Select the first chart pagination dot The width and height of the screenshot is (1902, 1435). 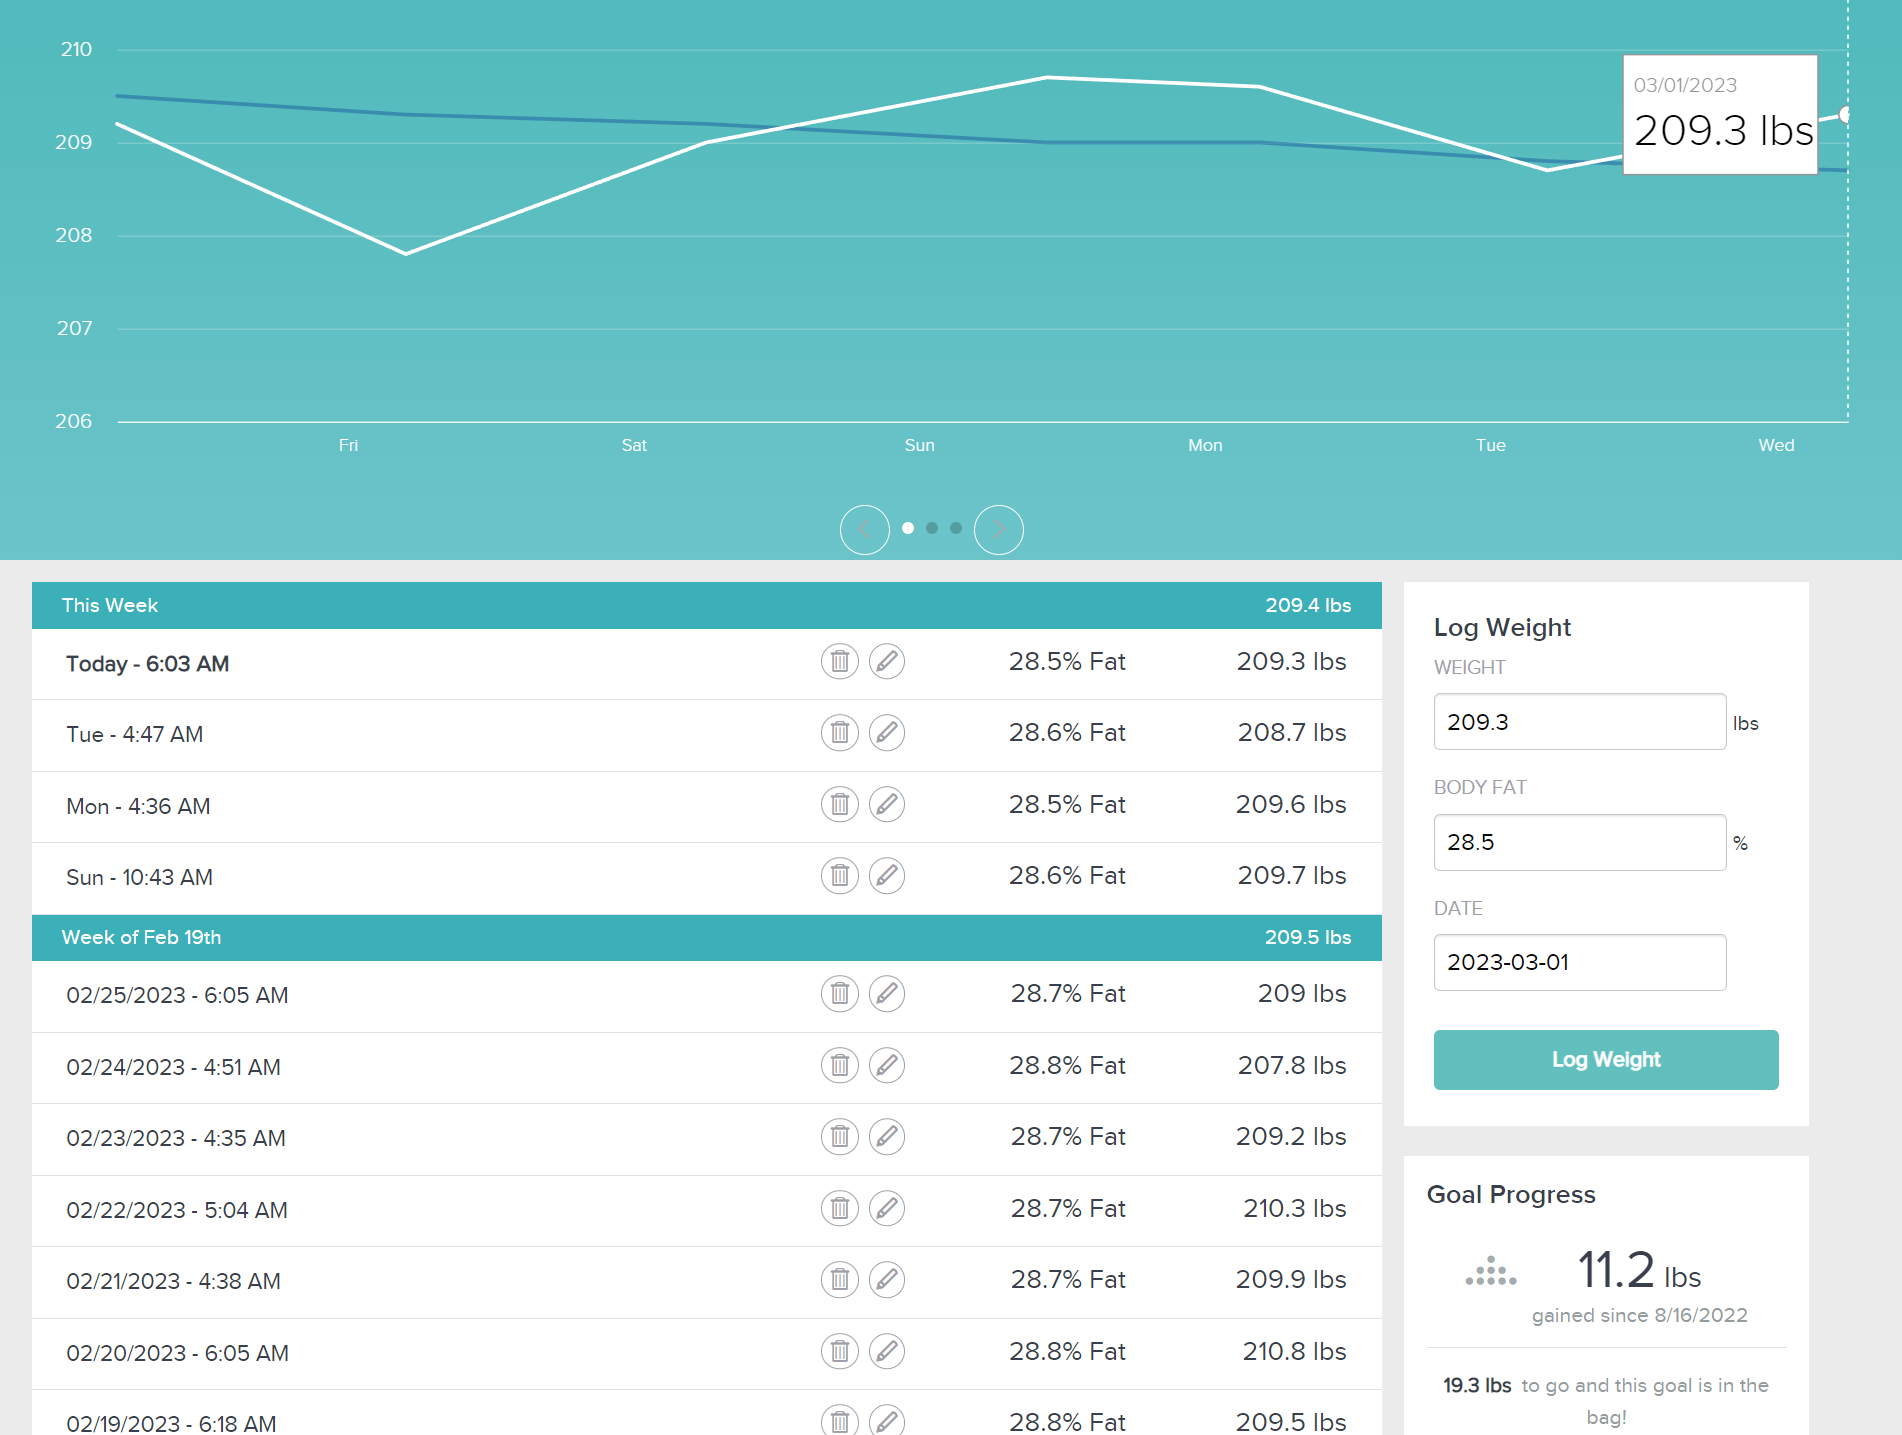(908, 528)
